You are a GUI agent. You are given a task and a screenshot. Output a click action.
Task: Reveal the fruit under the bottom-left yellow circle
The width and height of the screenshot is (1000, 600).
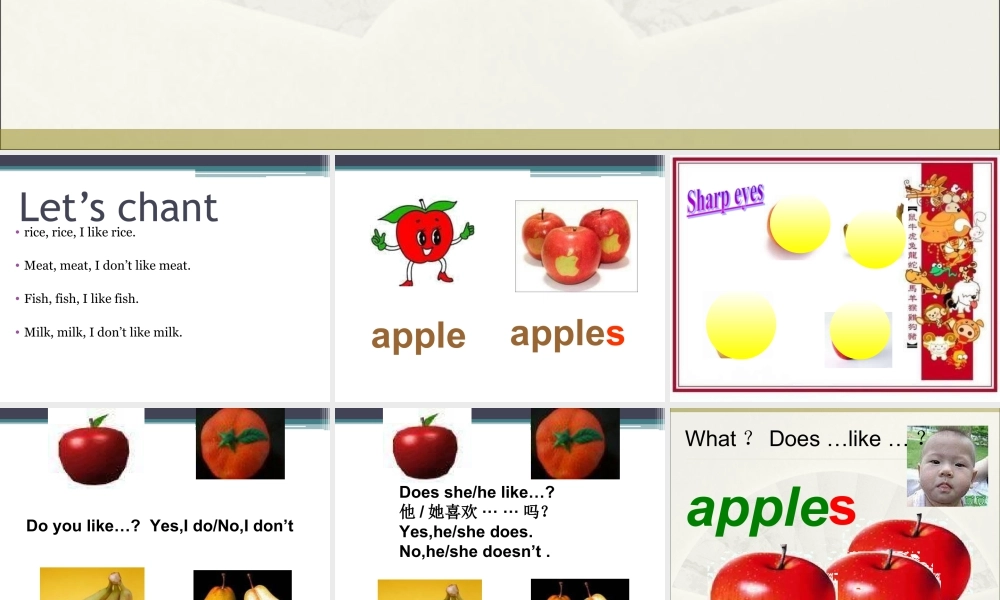tap(739, 324)
